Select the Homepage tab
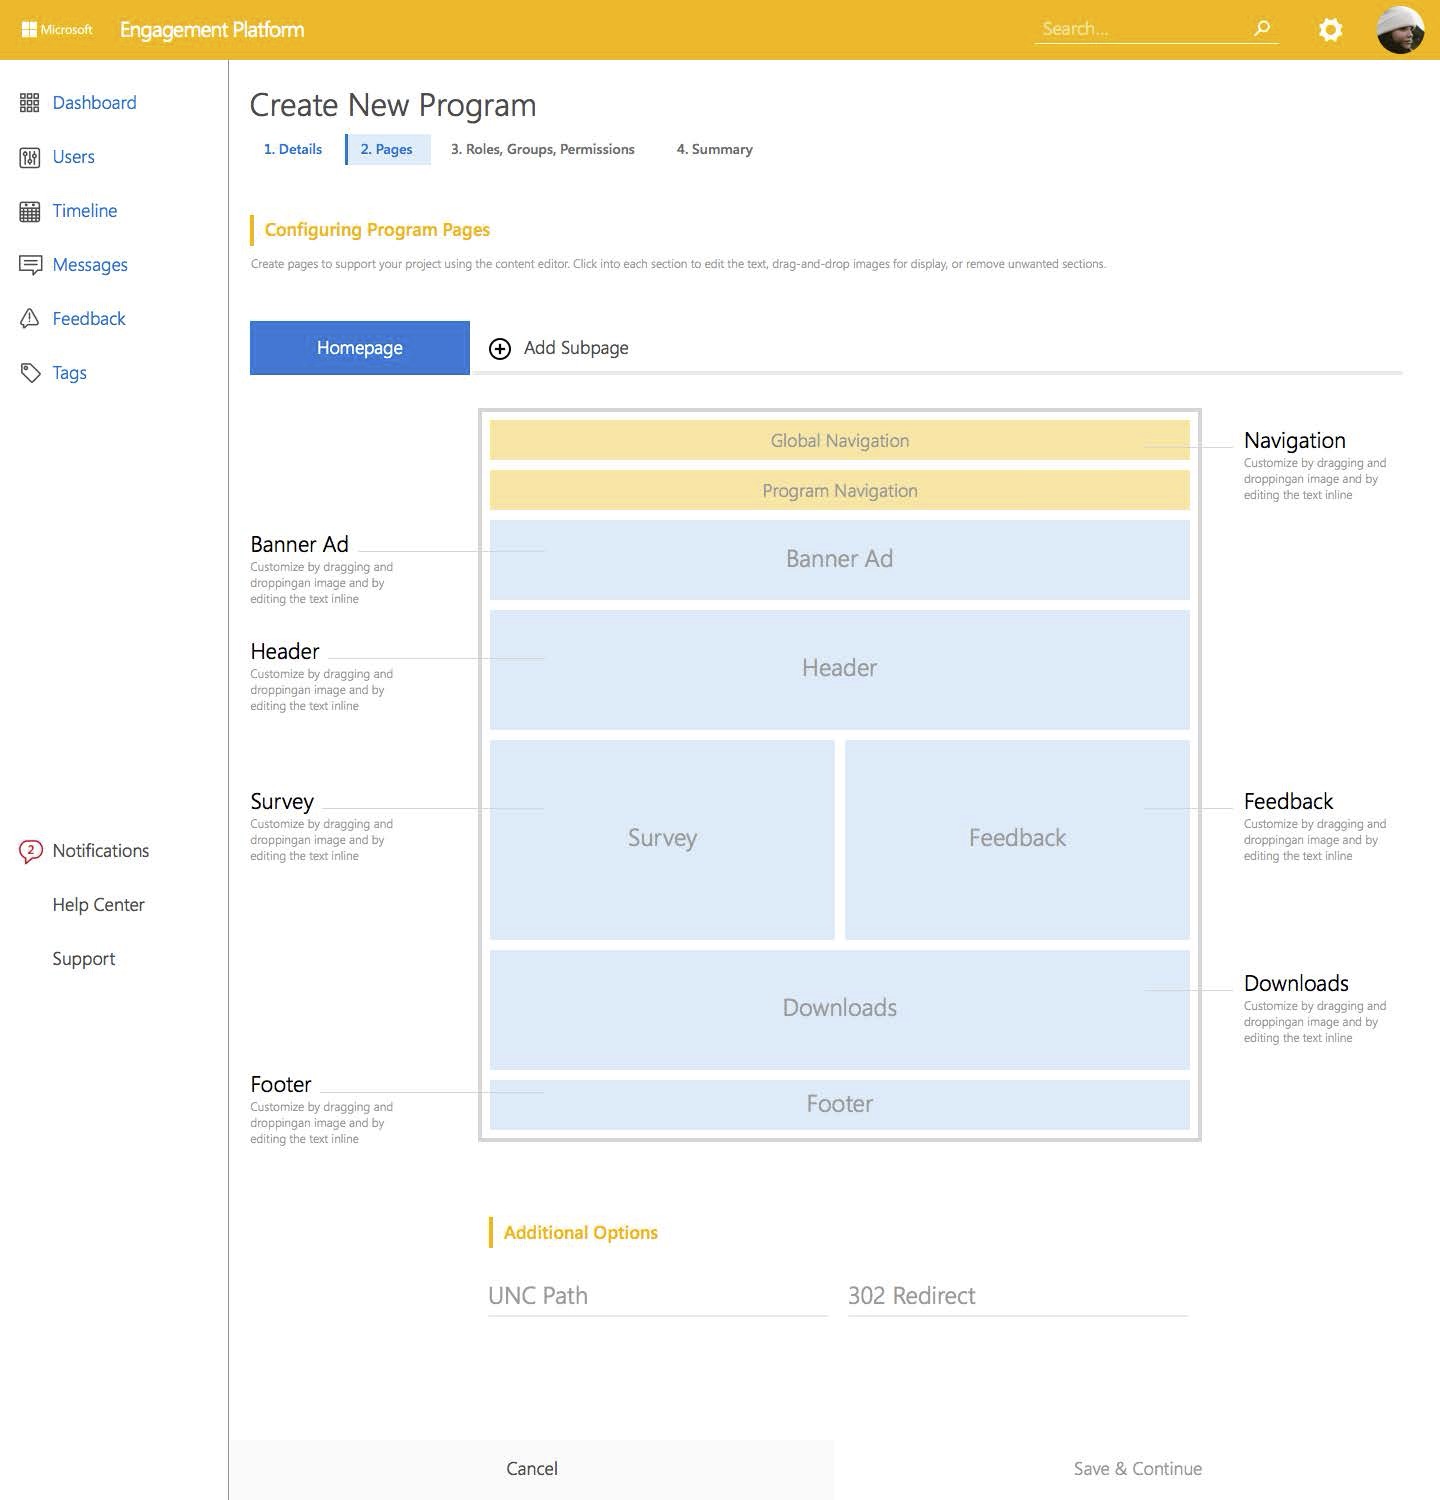This screenshot has width=1440, height=1500. 360,348
